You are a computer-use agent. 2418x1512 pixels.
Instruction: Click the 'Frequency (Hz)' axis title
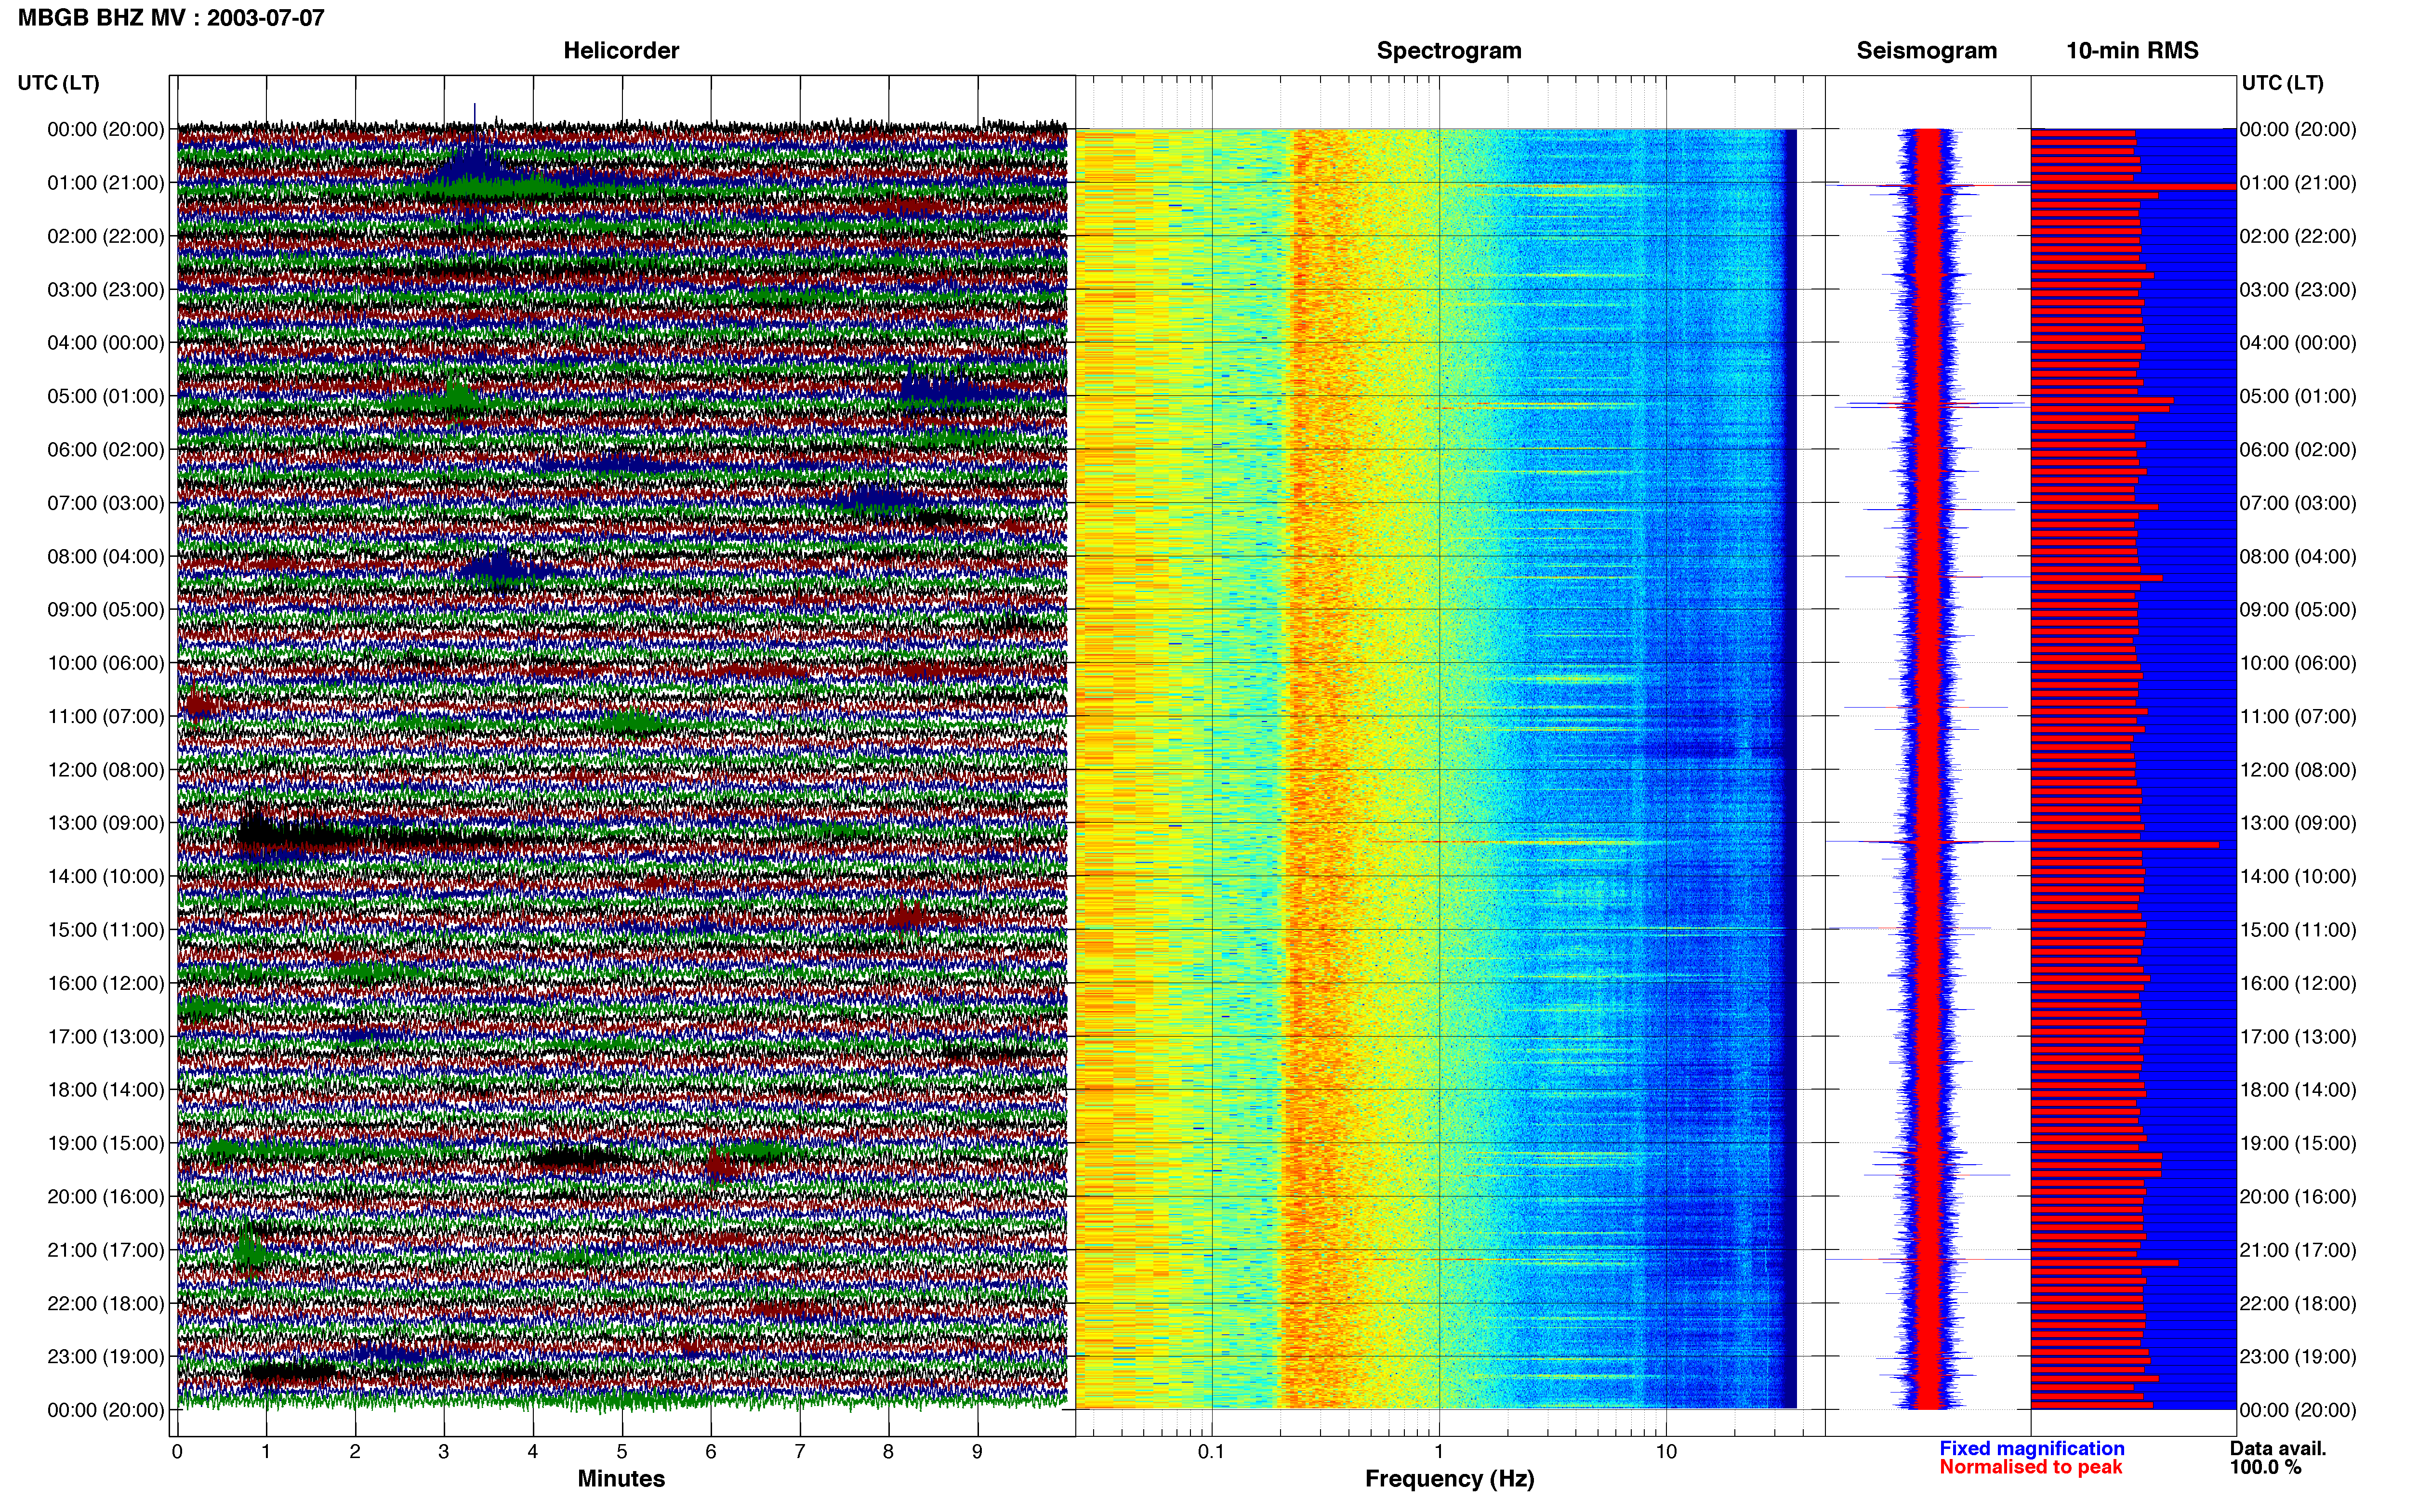(x=1449, y=1479)
